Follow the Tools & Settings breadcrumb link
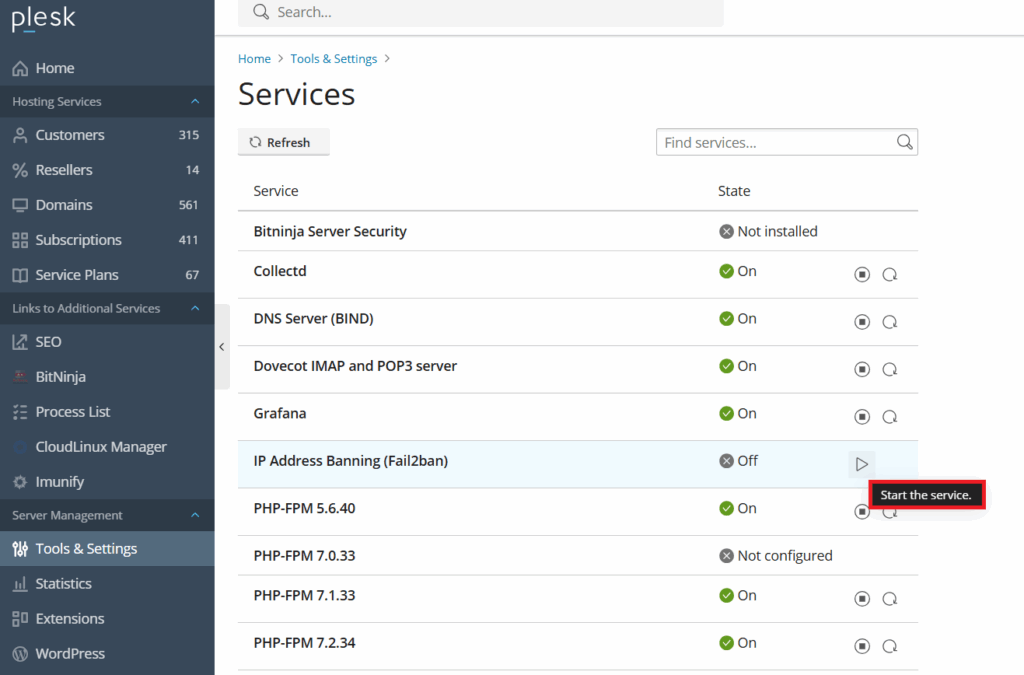This screenshot has height=675, width=1024. point(333,58)
